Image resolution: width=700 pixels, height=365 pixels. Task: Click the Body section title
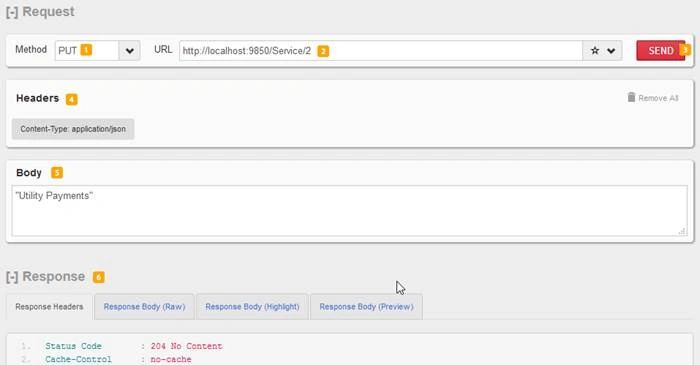[29, 173]
